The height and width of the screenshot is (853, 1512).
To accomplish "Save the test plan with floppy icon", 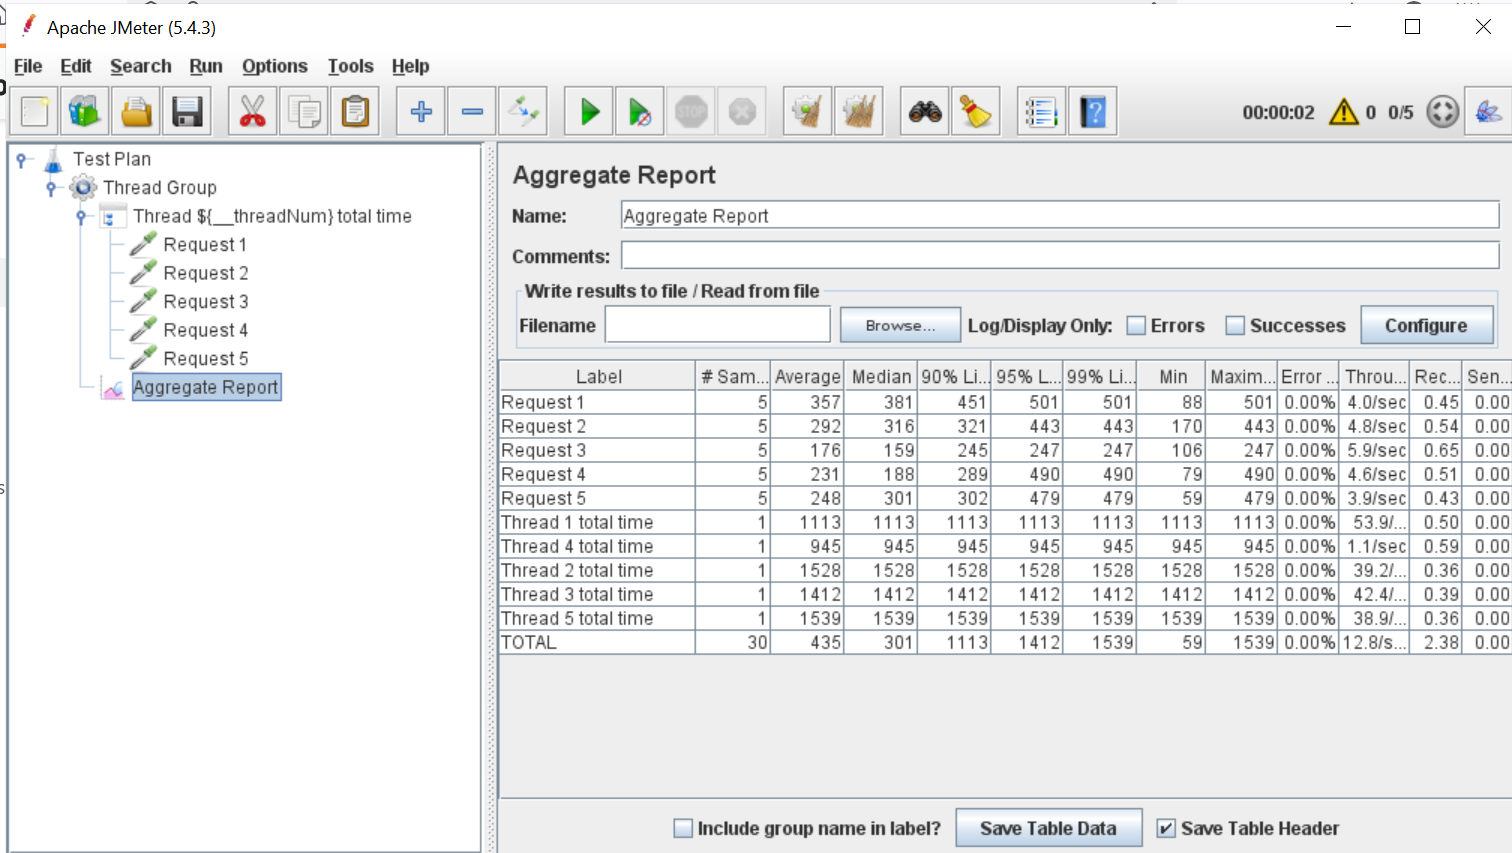I will [x=187, y=111].
